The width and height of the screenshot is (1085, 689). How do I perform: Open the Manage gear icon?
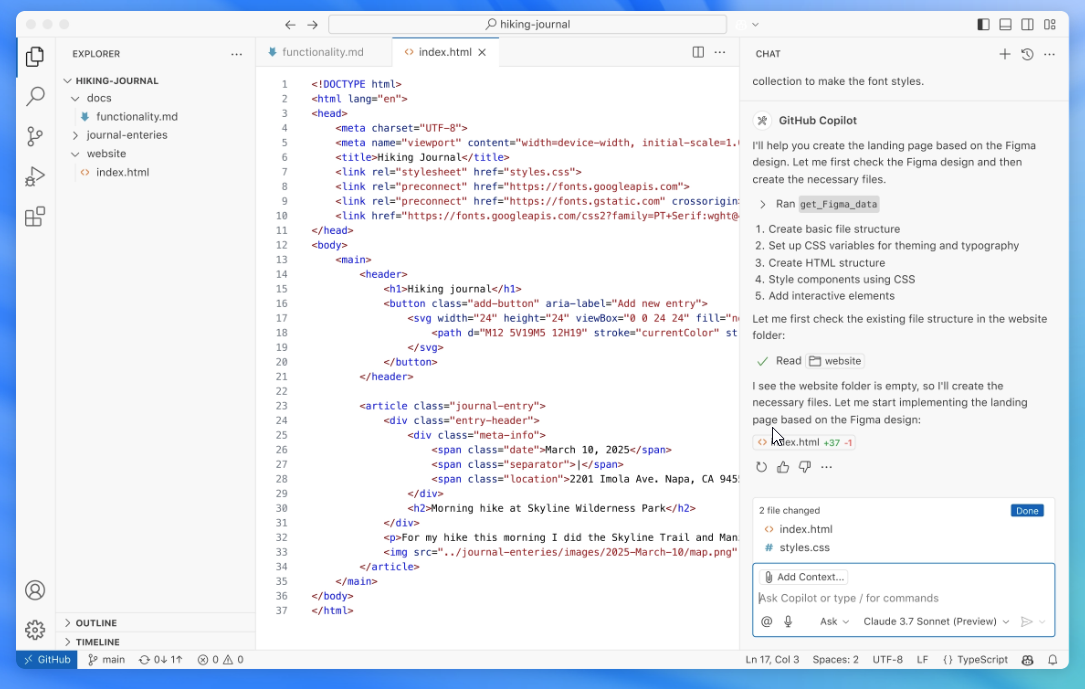point(35,630)
